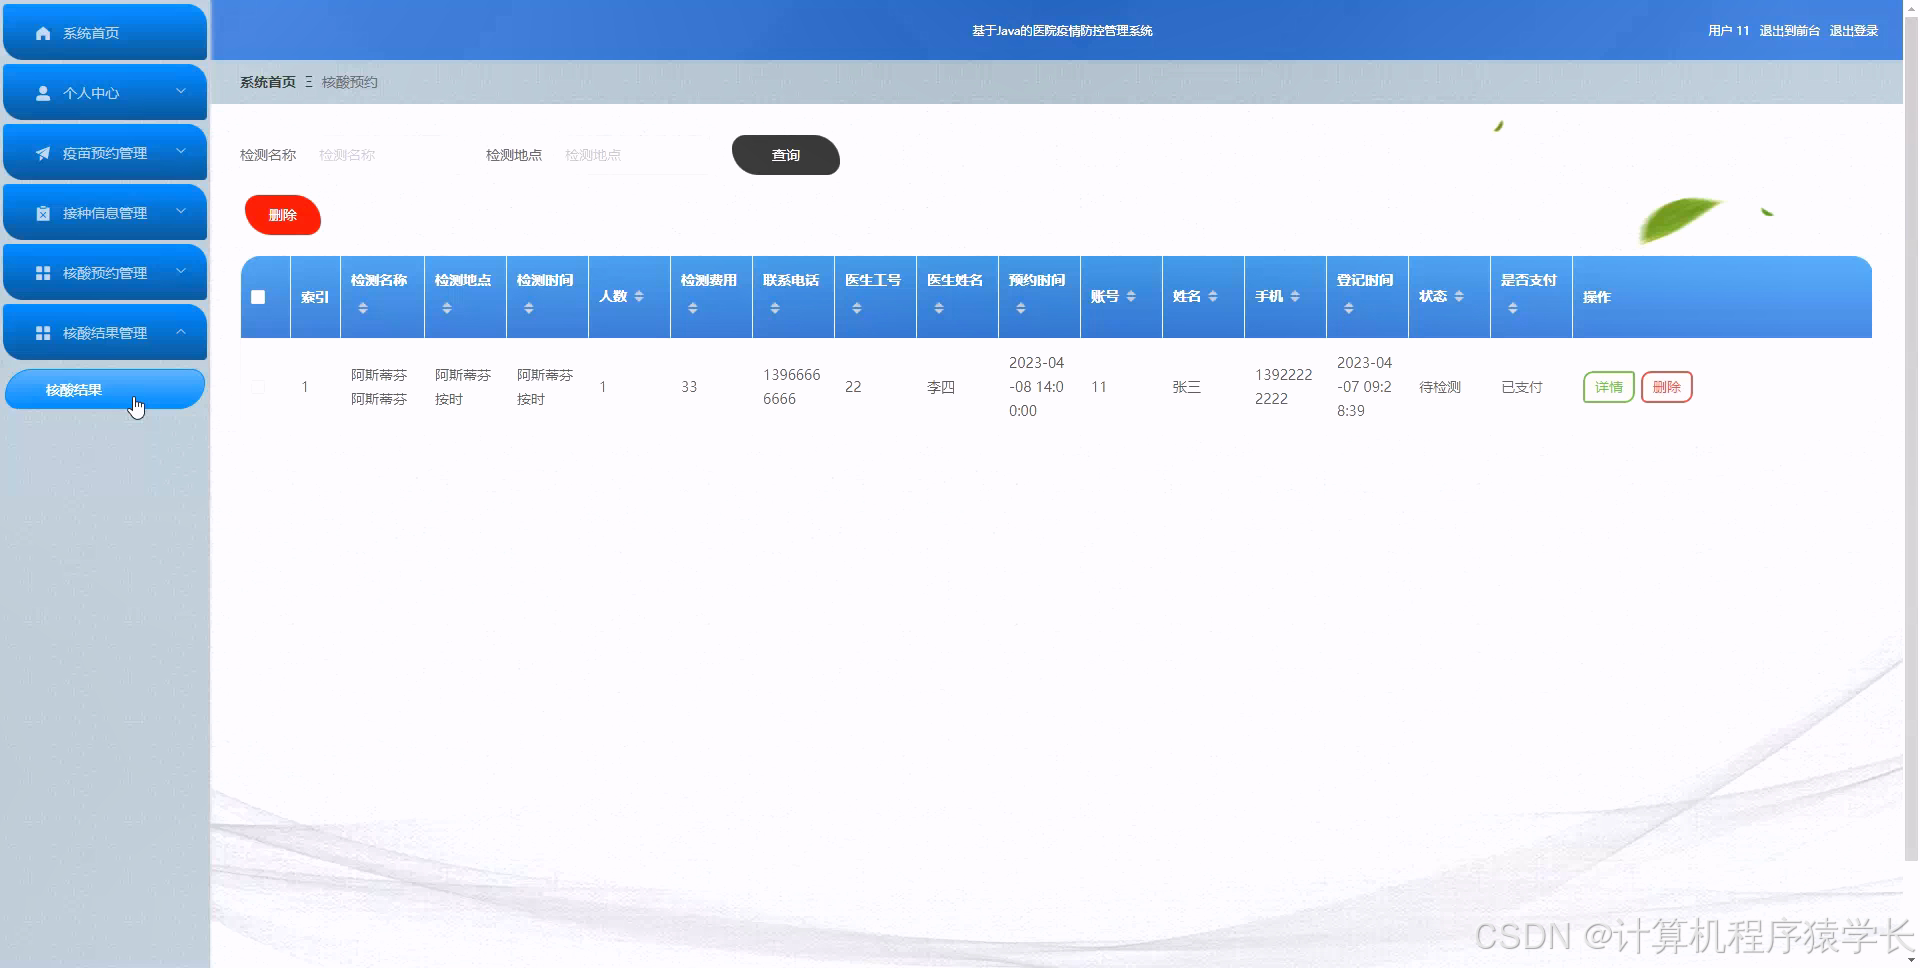
Task: Expand 个人中心 menu chevron
Action: click(181, 91)
